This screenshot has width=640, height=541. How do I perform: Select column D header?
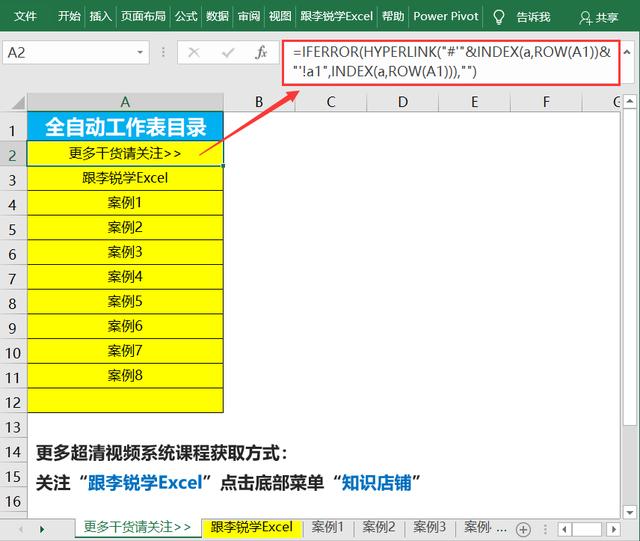(x=402, y=102)
